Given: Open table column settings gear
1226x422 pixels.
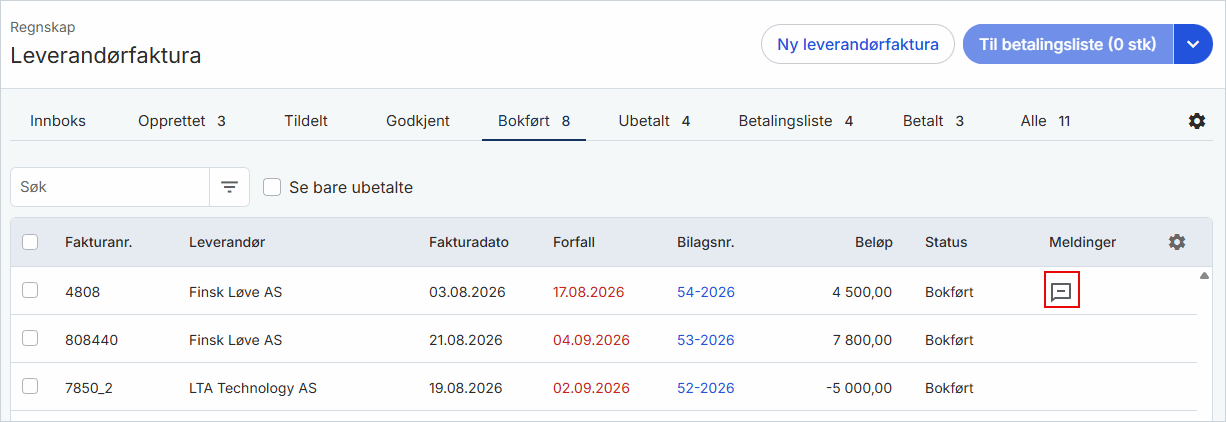Looking at the screenshot, I should (1177, 242).
